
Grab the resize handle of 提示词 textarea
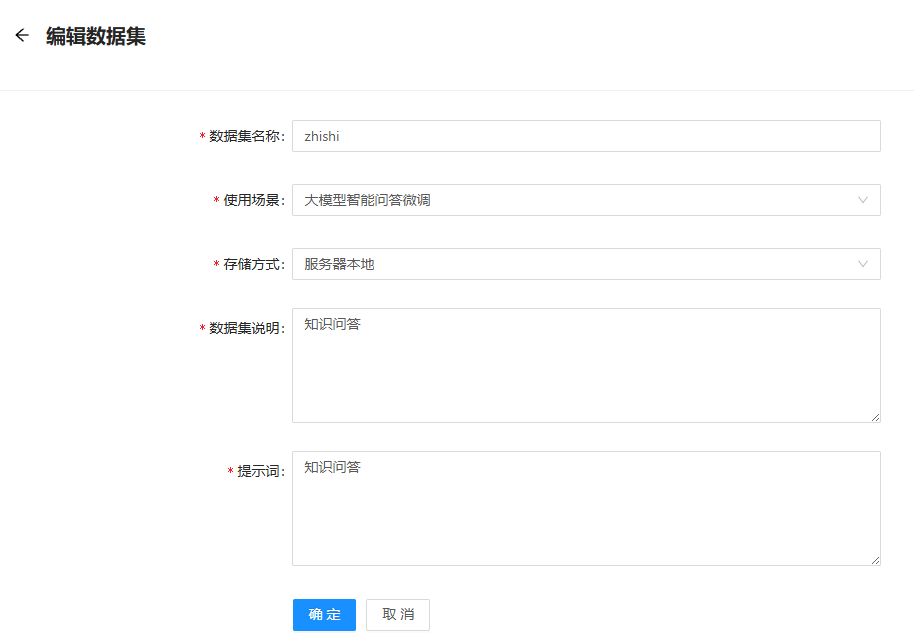[875, 560]
